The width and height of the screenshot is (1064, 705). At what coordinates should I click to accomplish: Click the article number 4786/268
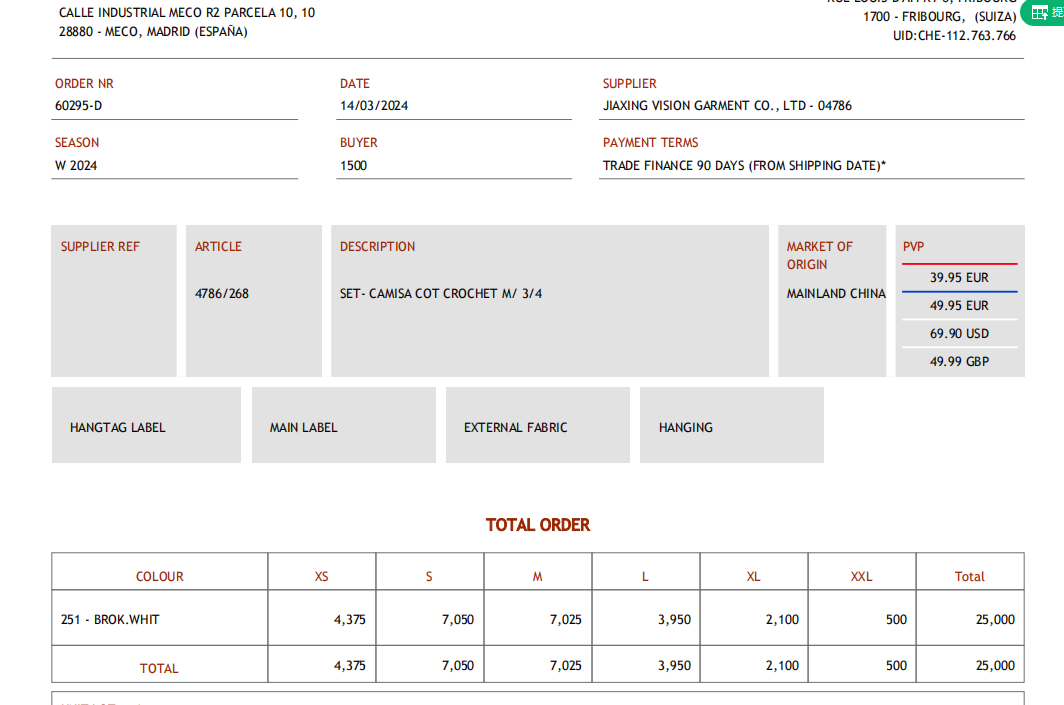tap(222, 294)
